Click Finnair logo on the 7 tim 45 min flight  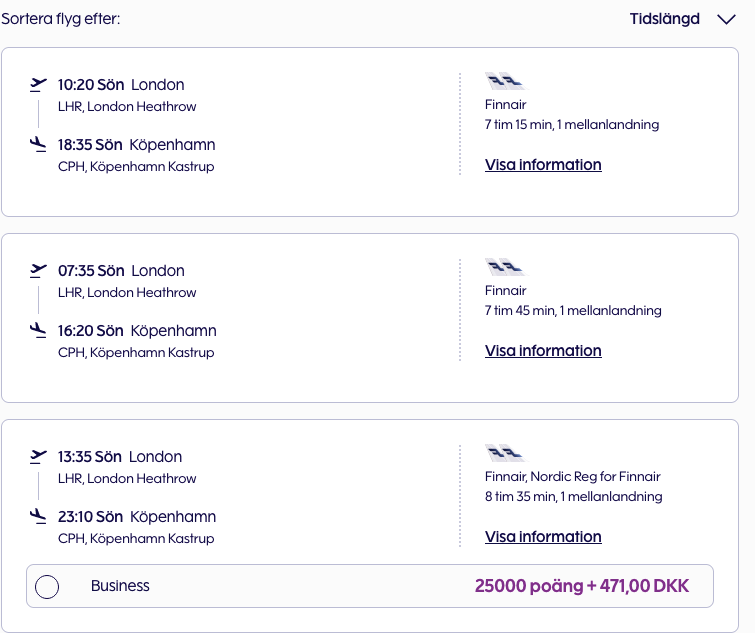(504, 268)
